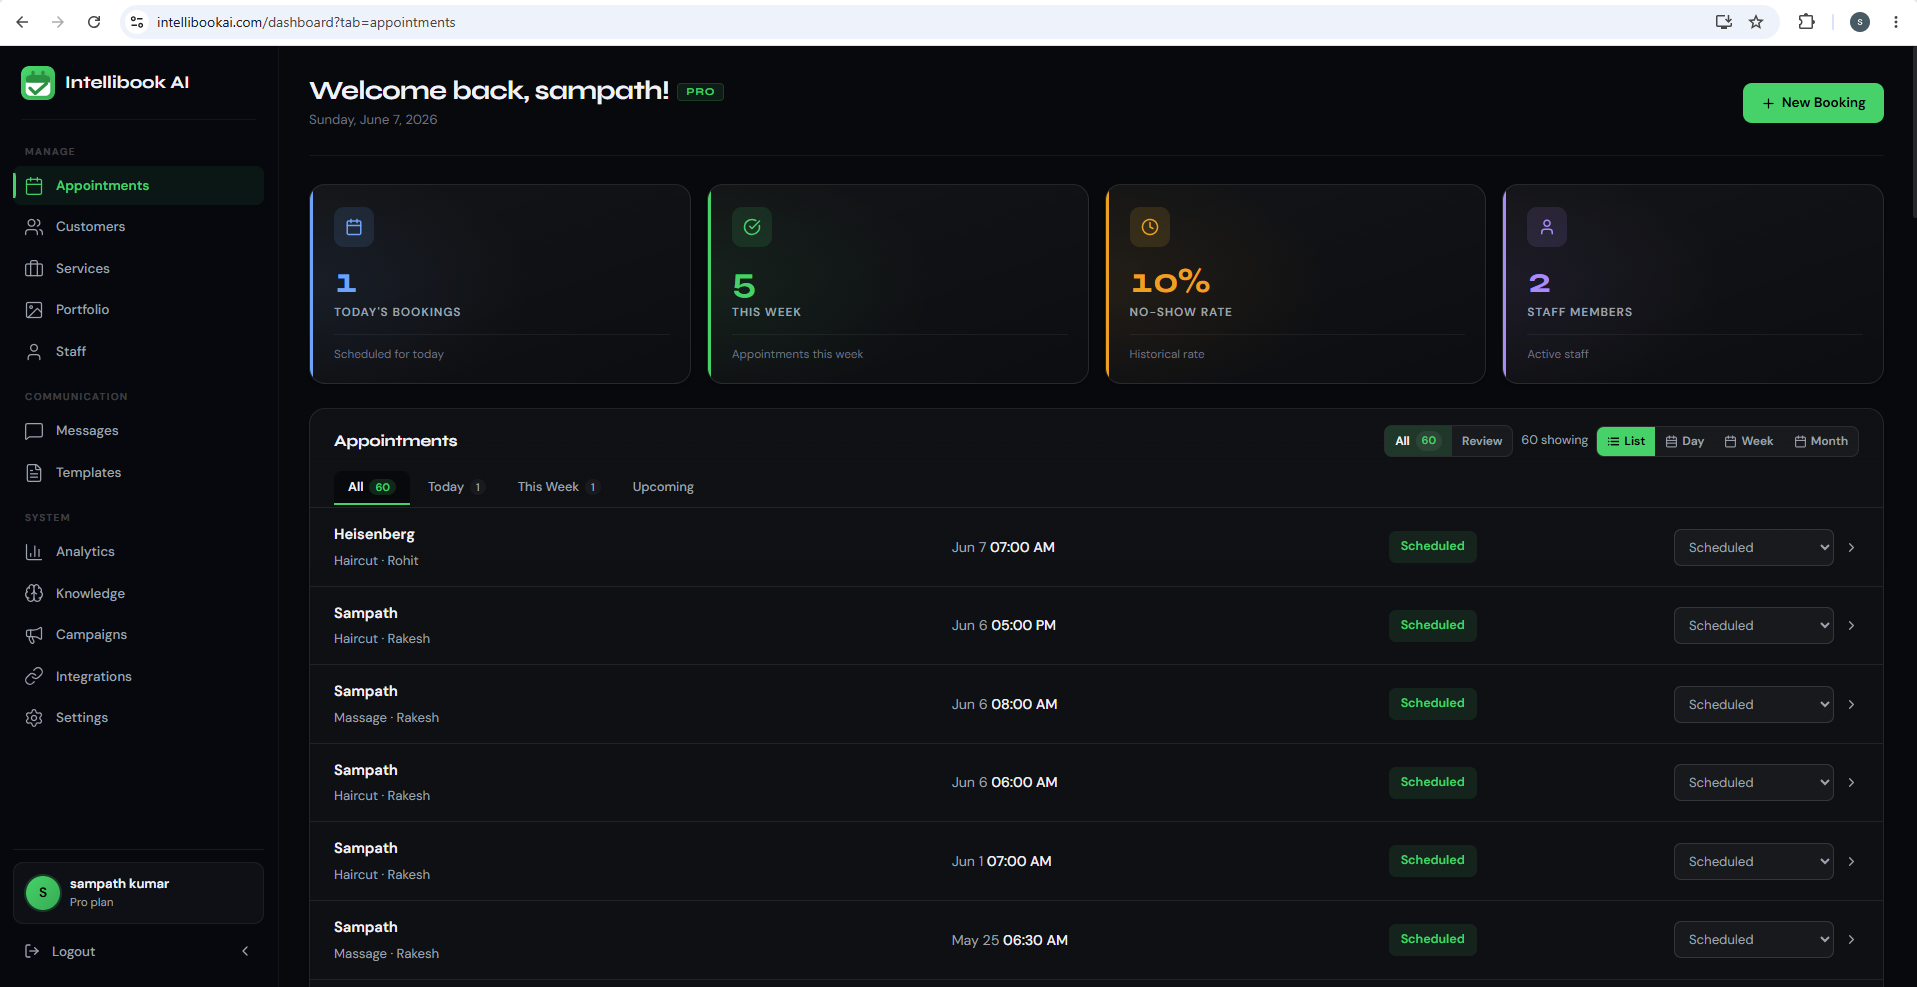Viewport: 1917px width, 987px height.
Task: Click the Today's Bookings calendar icon
Action: click(x=354, y=227)
